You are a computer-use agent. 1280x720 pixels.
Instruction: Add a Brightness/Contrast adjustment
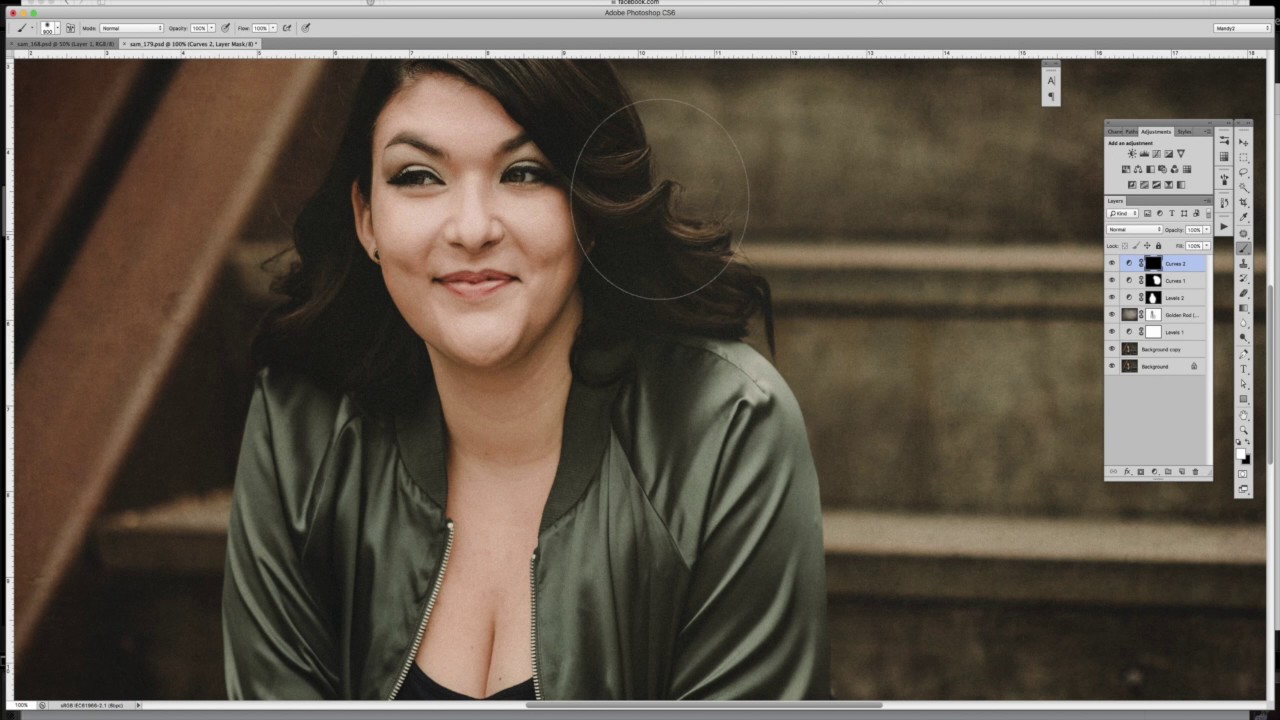pos(1132,153)
